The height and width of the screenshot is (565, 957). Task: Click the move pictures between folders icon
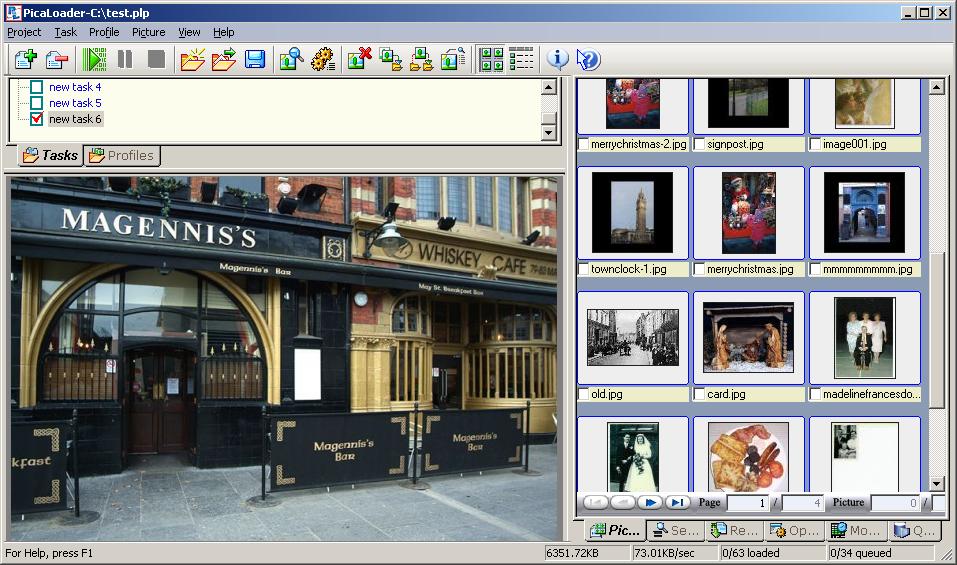(x=422, y=59)
